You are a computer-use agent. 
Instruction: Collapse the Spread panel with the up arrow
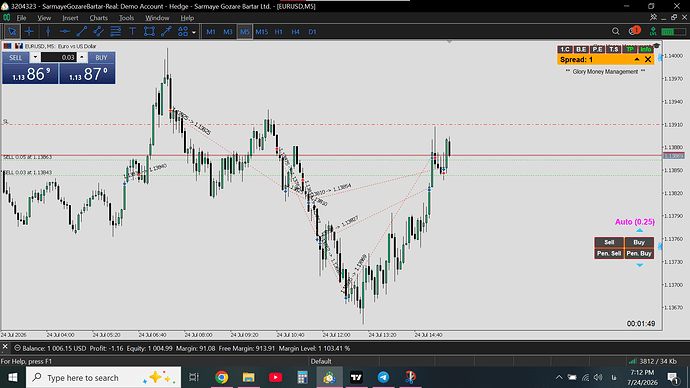637,59
